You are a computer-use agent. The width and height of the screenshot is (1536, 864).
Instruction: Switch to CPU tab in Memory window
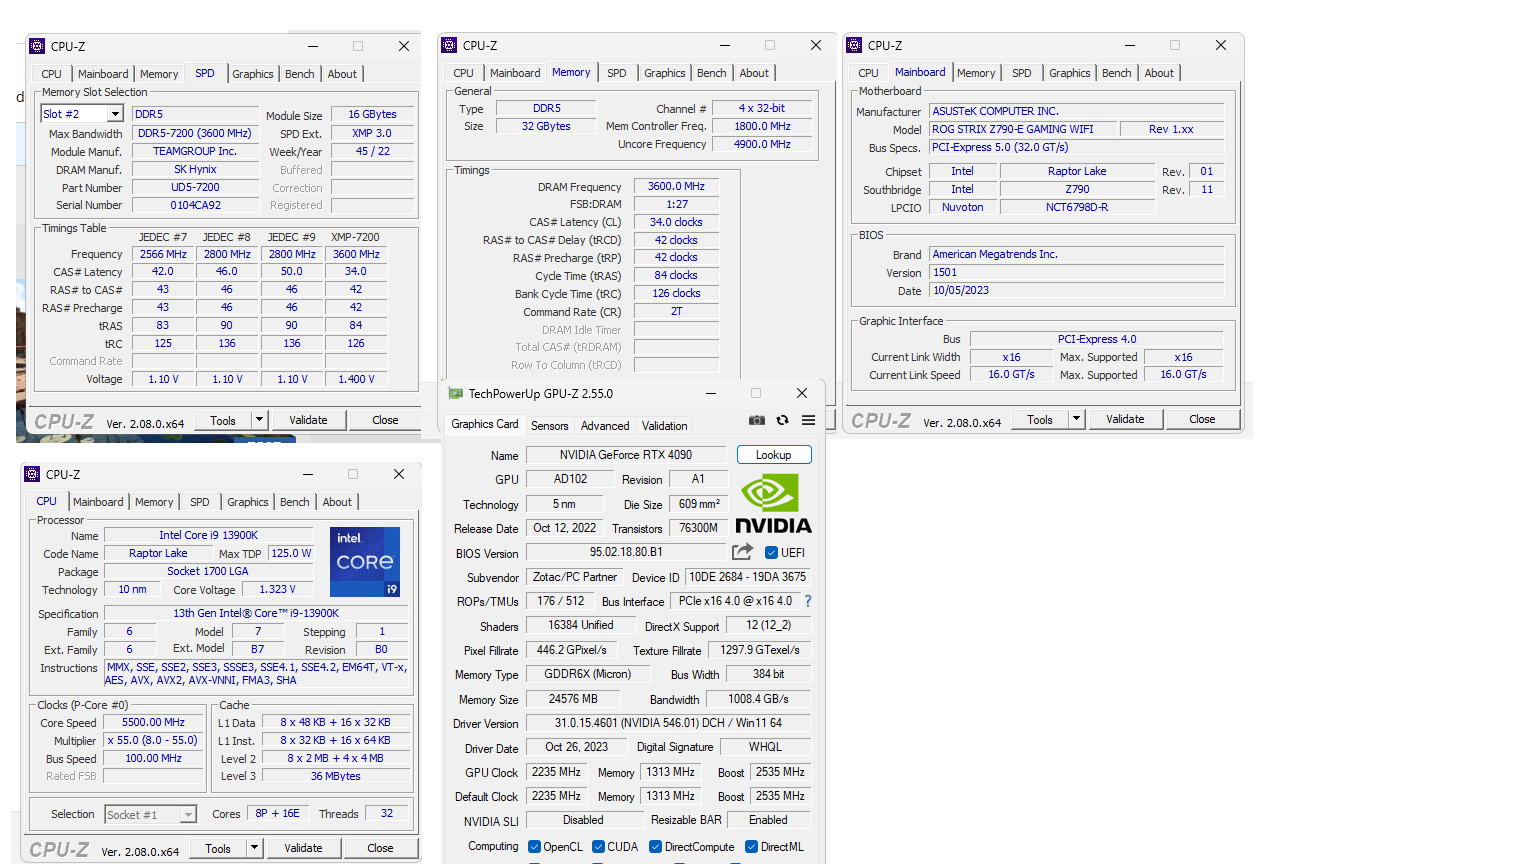[x=463, y=73]
